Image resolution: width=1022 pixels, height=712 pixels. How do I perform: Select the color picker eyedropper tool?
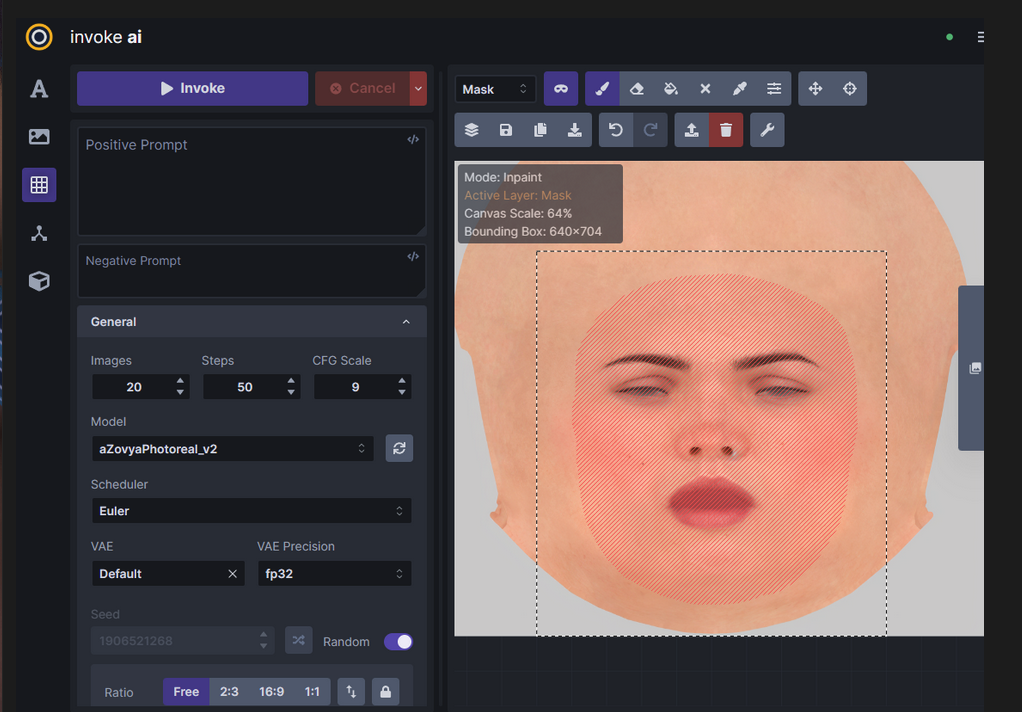coord(740,89)
